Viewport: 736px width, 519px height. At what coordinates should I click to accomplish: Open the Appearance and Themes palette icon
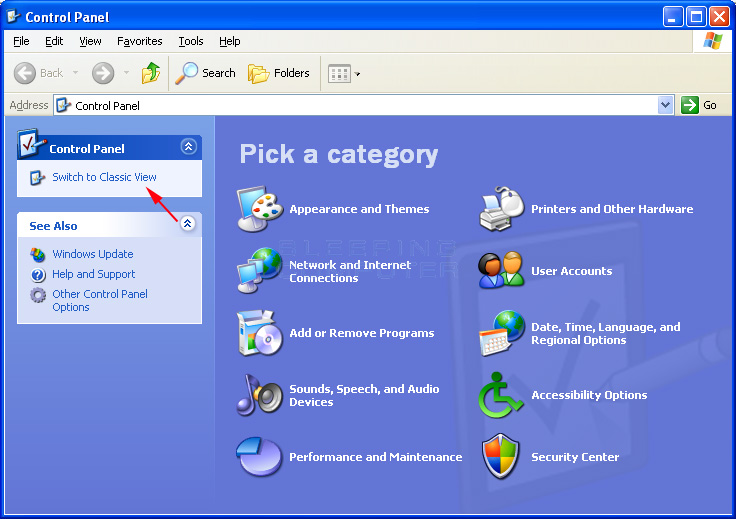(260, 209)
